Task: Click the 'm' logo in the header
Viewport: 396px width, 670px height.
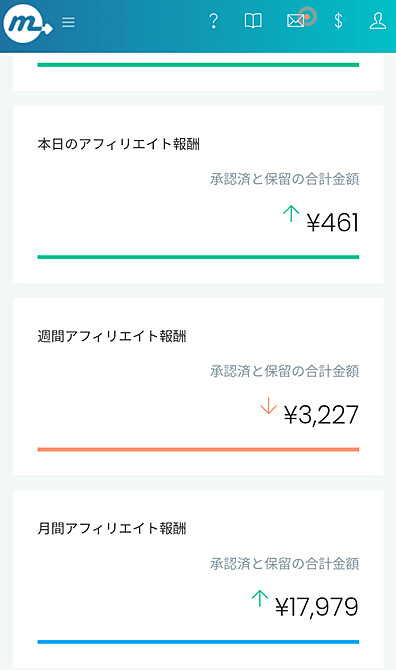Action: click(27, 24)
